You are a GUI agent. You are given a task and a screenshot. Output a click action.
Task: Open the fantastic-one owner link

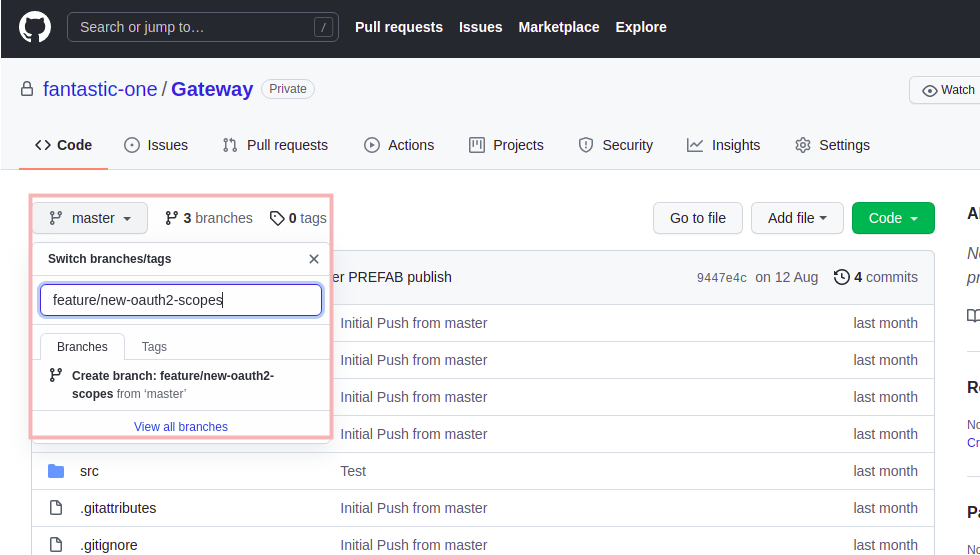[100, 89]
